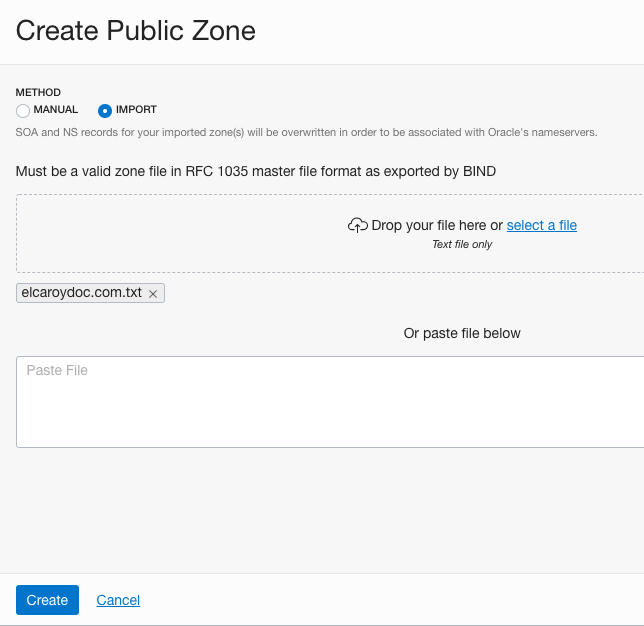Image resolution: width=644 pixels, height=626 pixels.
Task: Click the 'Create Public Zone' heading
Action: point(136,31)
